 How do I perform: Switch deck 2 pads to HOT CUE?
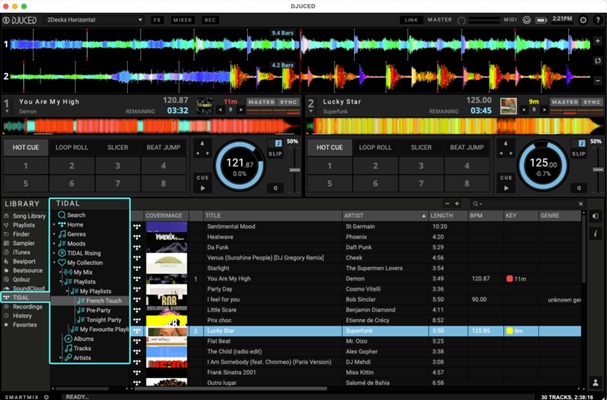[x=329, y=148]
